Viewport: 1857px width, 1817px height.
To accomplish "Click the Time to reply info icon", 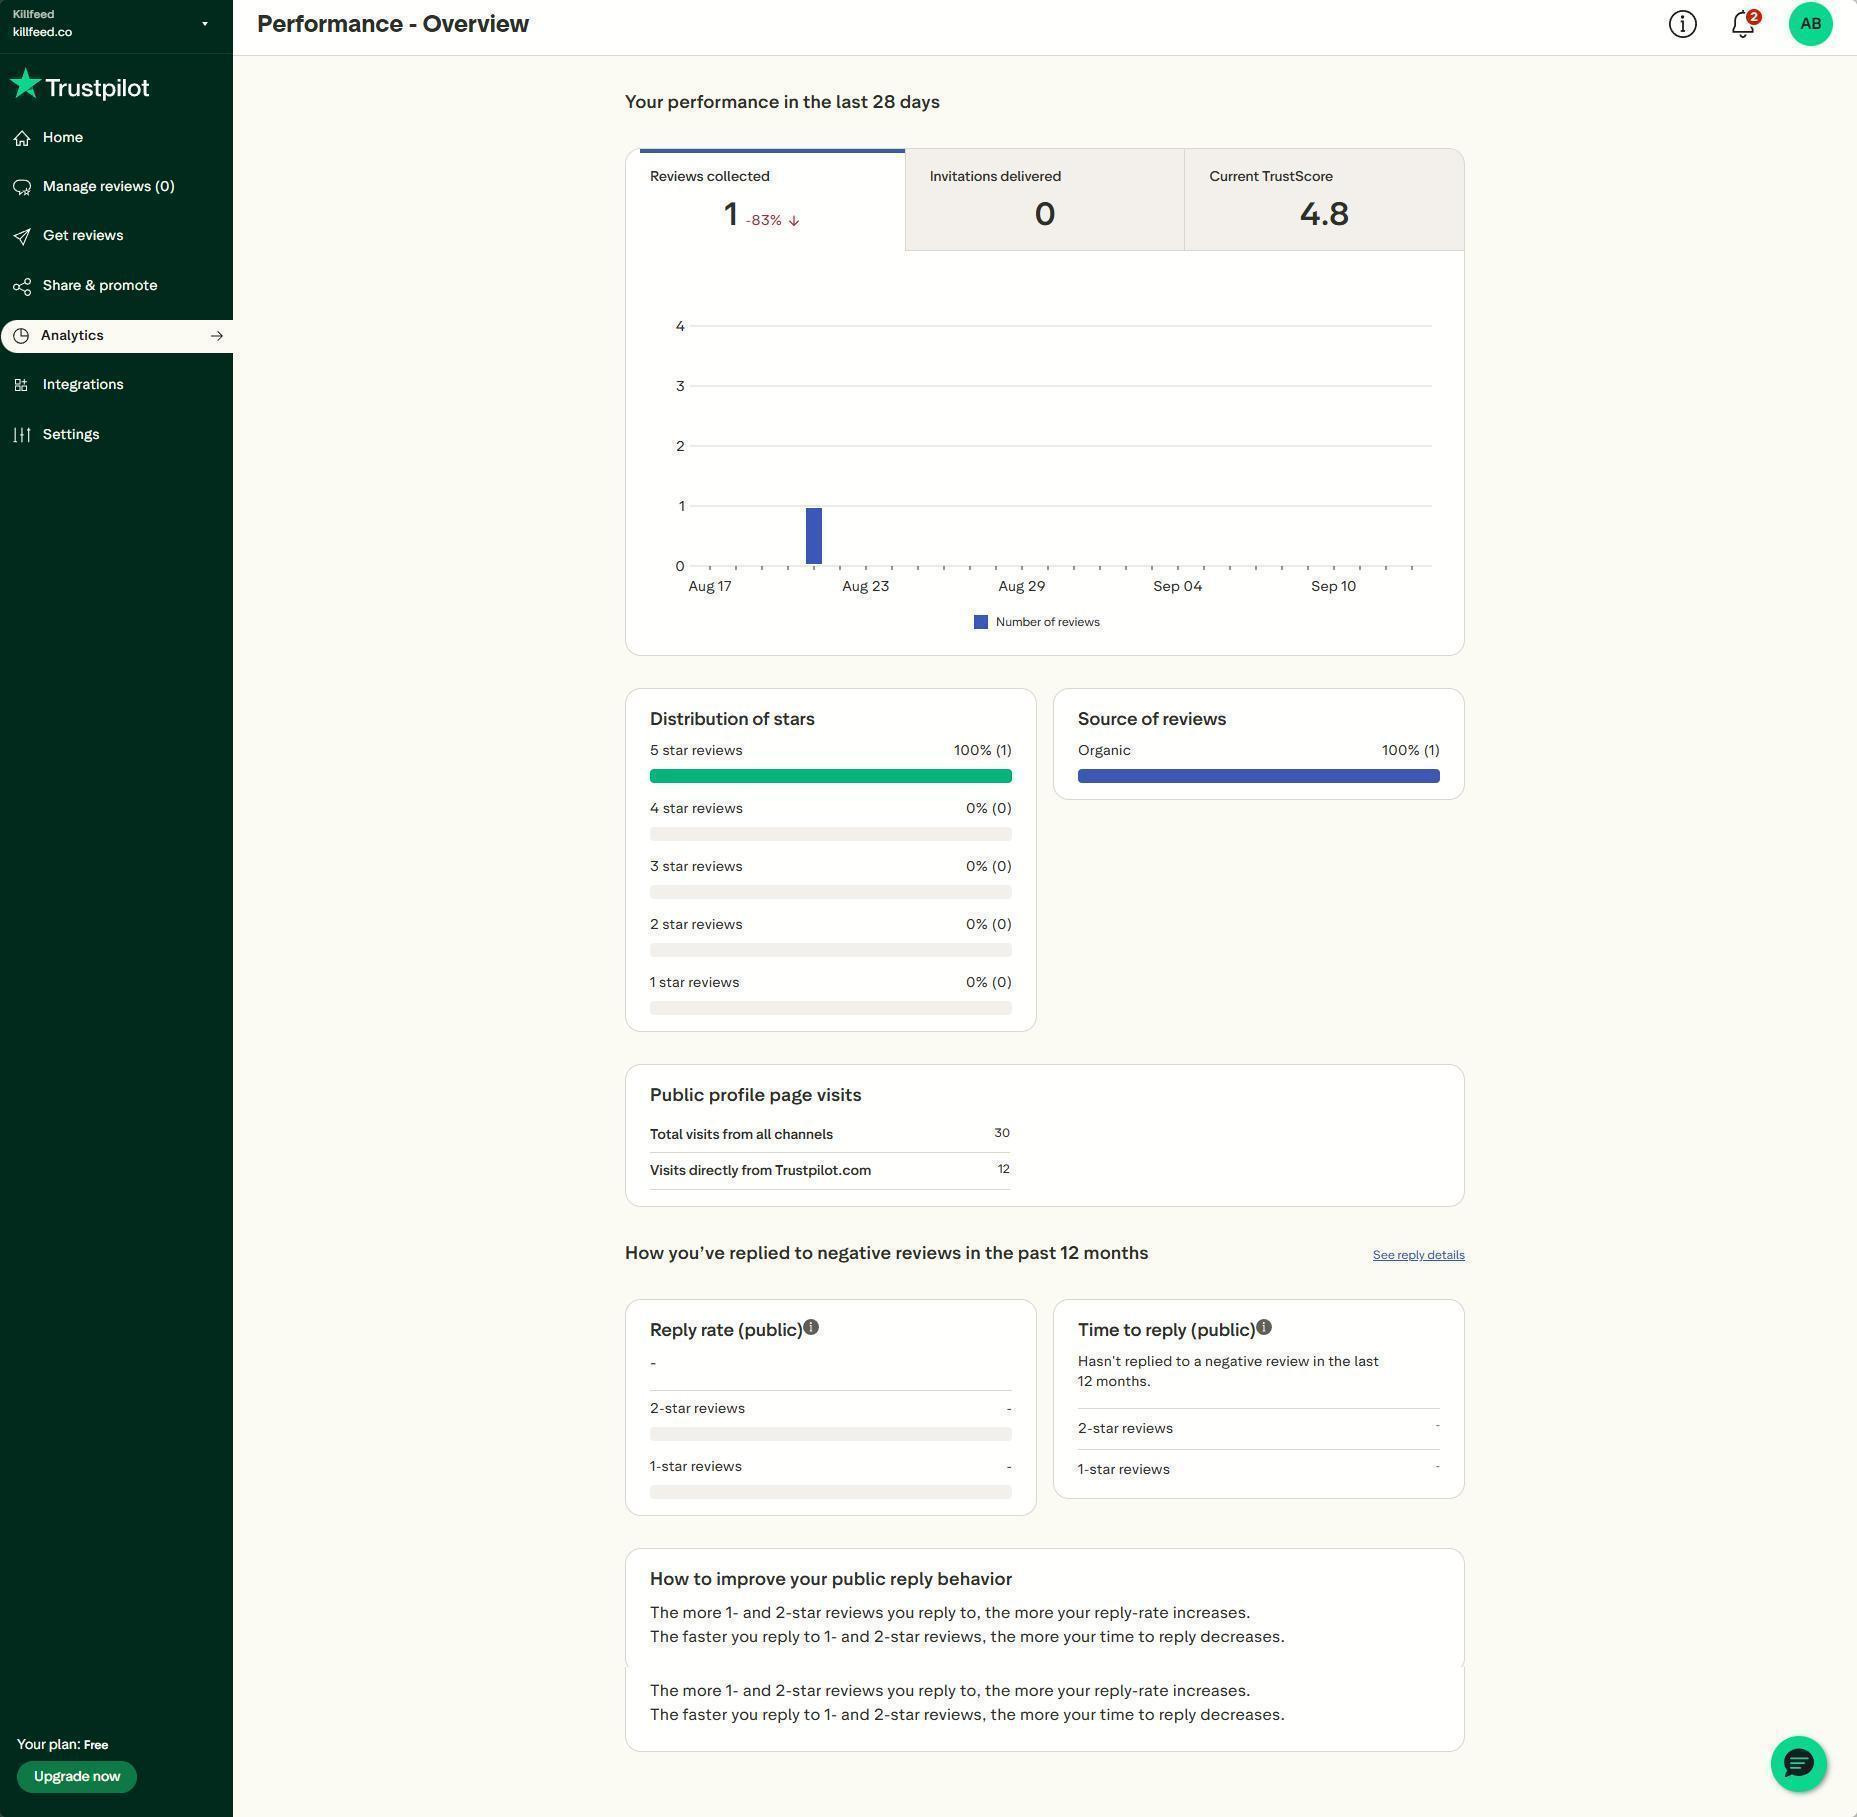I will [x=1264, y=1327].
